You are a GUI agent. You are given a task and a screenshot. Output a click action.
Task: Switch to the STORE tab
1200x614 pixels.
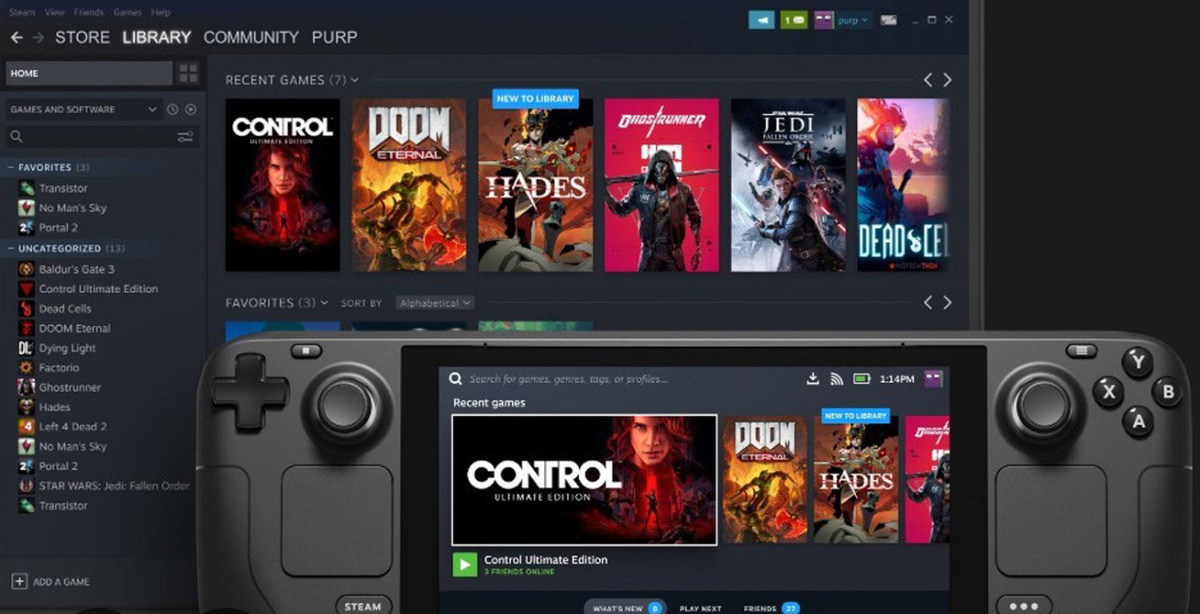tap(82, 37)
